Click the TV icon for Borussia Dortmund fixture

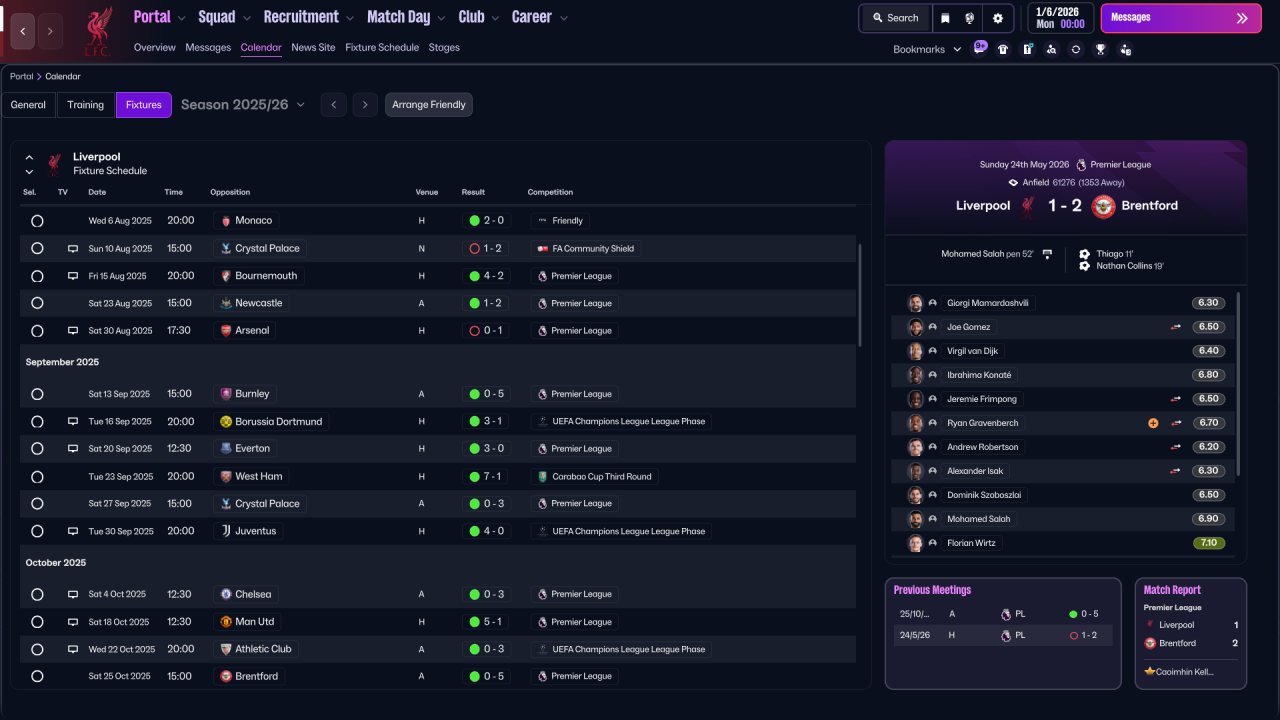click(x=72, y=422)
